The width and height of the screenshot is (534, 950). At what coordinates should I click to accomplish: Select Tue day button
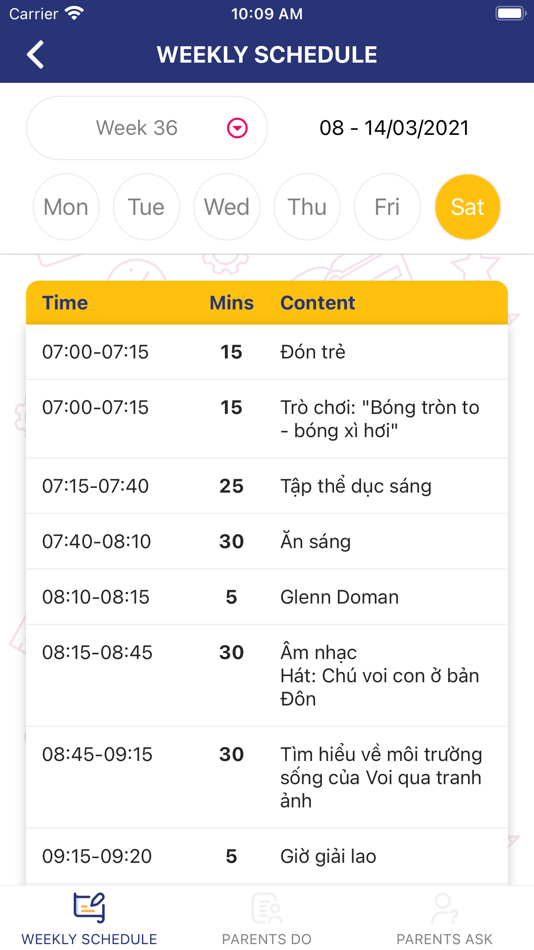click(146, 207)
